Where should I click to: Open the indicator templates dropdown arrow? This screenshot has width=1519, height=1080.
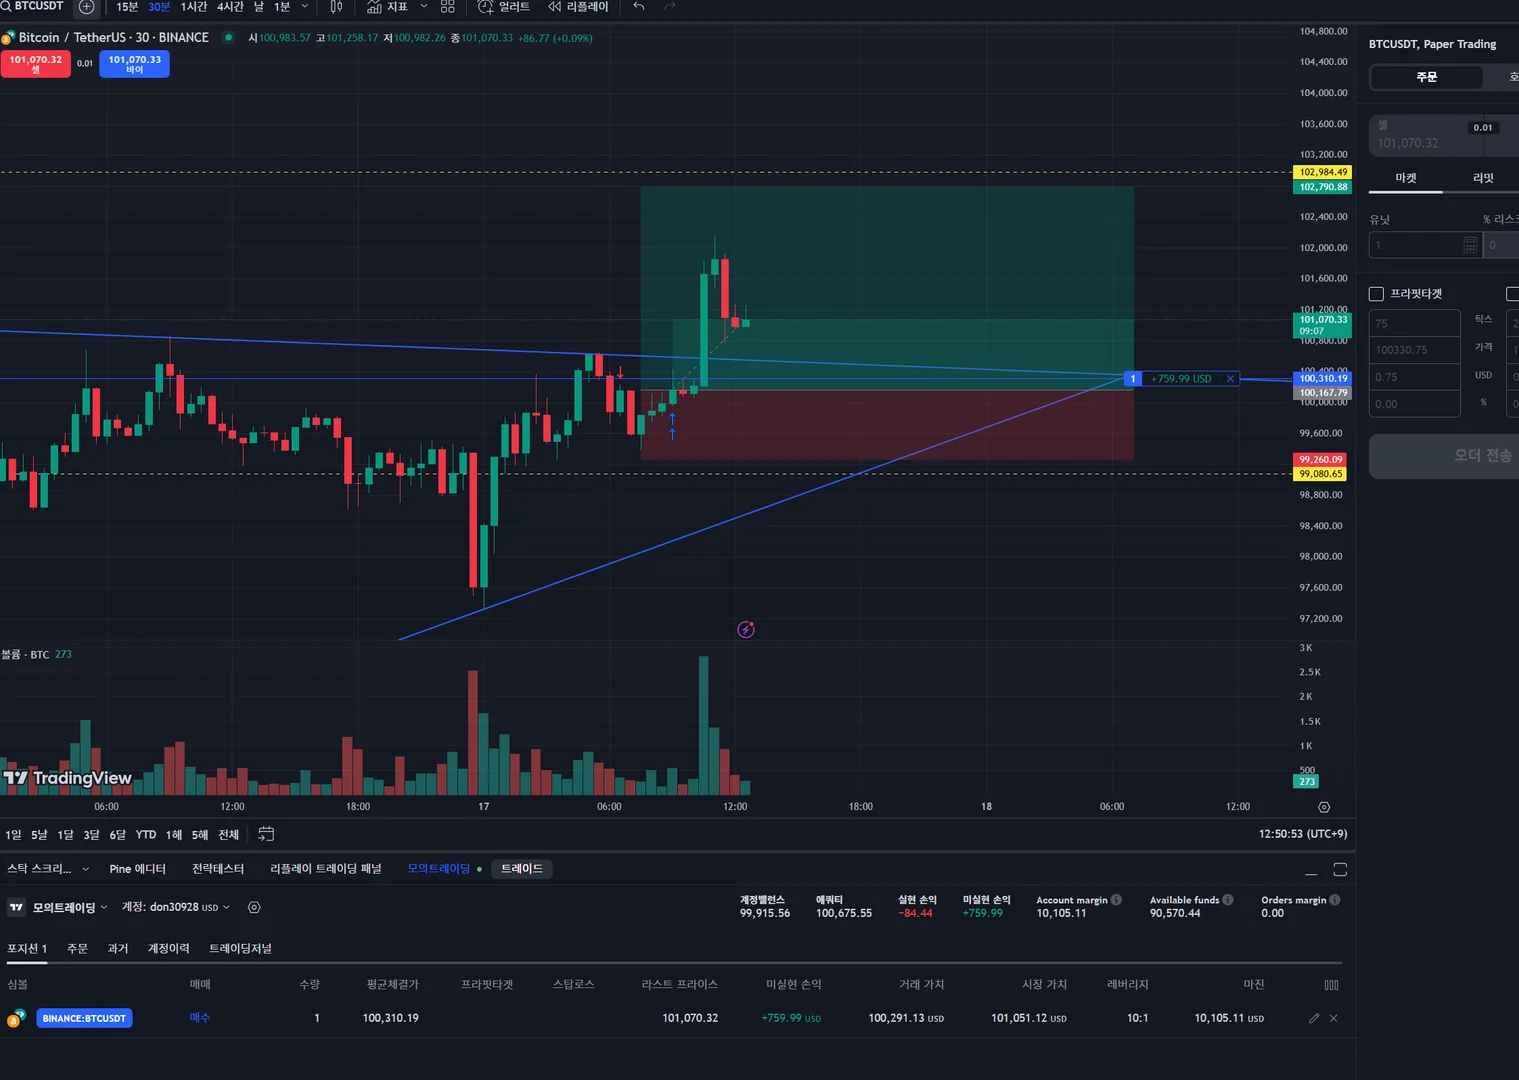pos(424,7)
